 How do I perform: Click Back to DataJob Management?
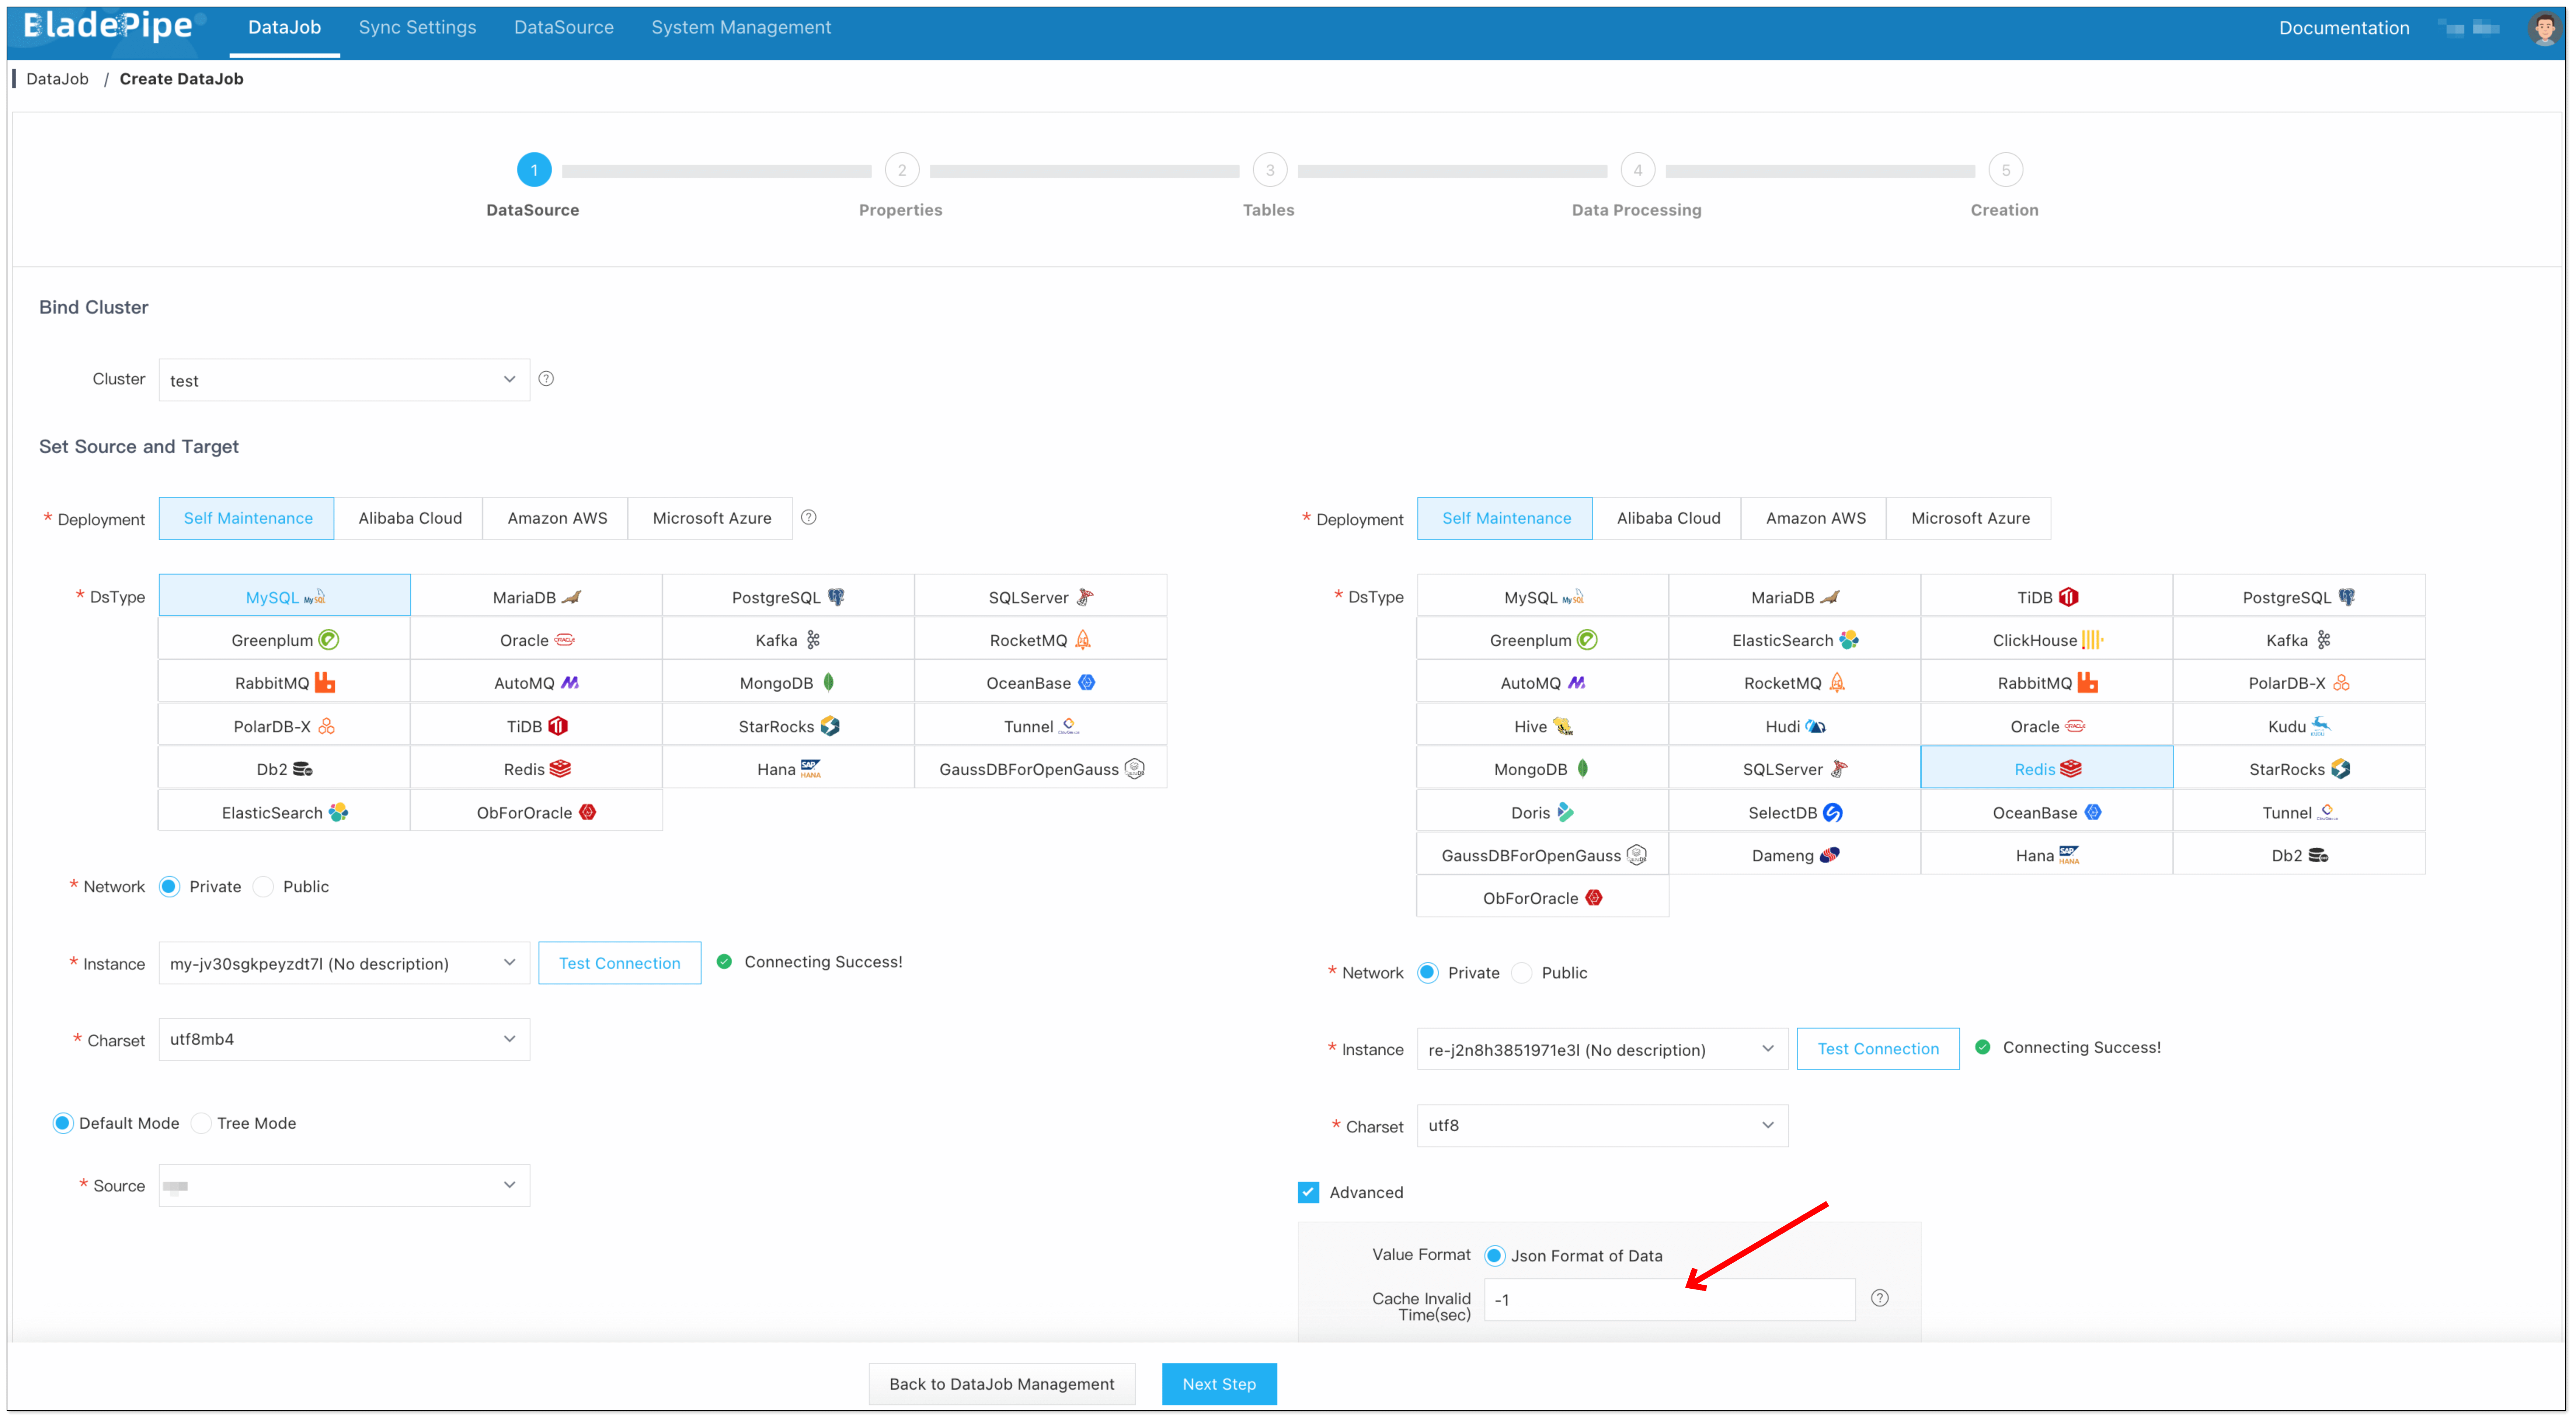(x=1002, y=1385)
